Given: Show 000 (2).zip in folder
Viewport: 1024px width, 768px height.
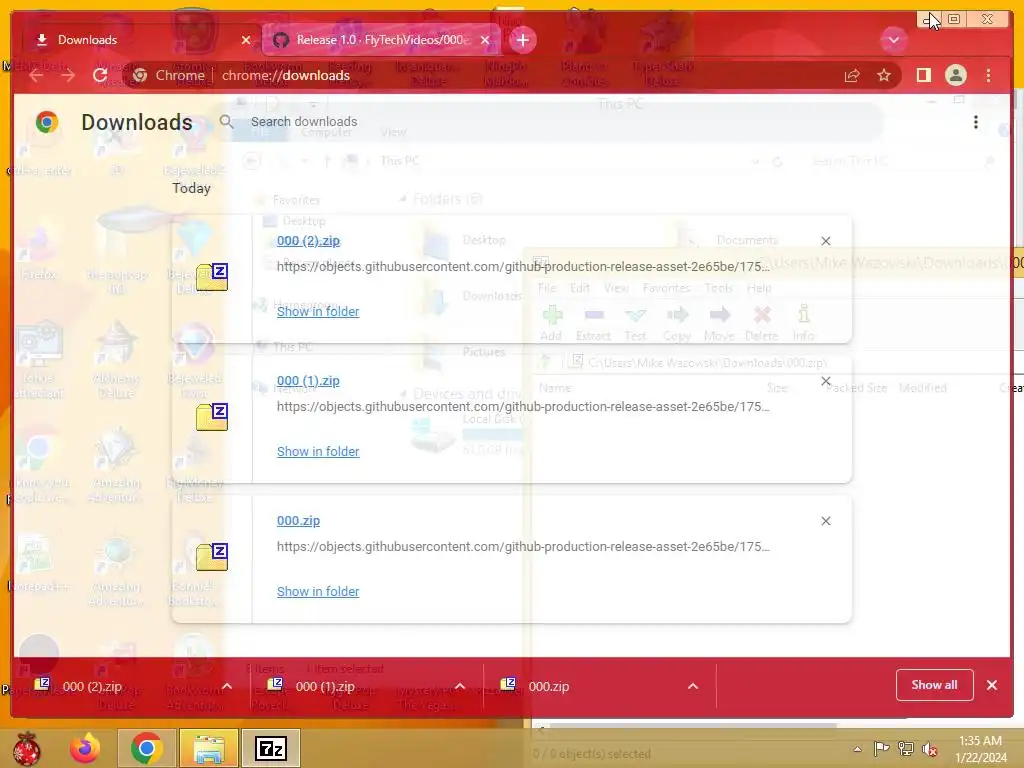Looking at the screenshot, I should tap(318, 312).
